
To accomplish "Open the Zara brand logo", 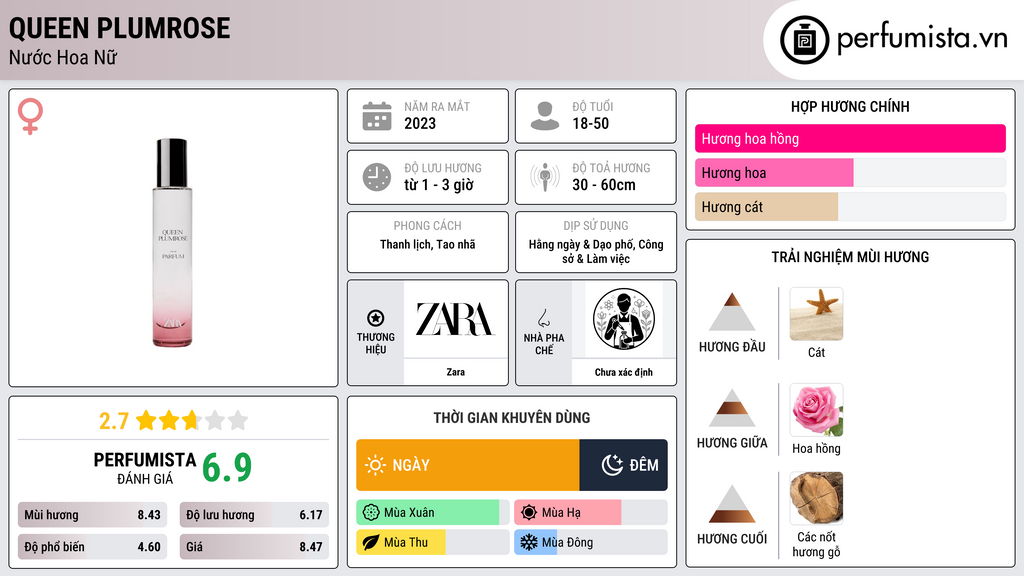I will [x=455, y=319].
